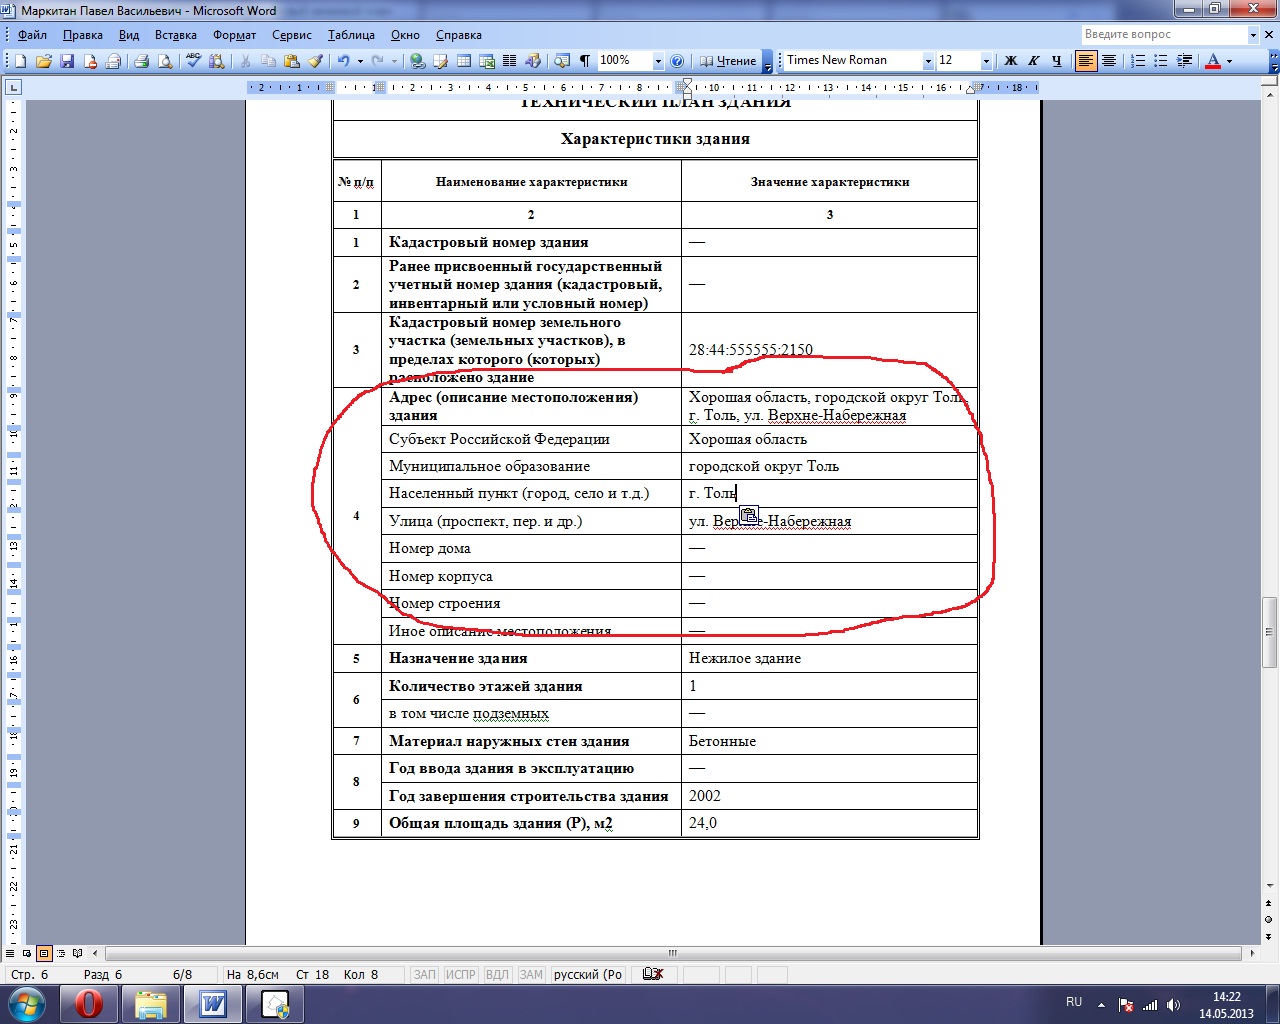Image resolution: width=1280 pixels, height=1024 pixels.
Task: Click the Print icon in the toolbar
Action: [x=141, y=61]
